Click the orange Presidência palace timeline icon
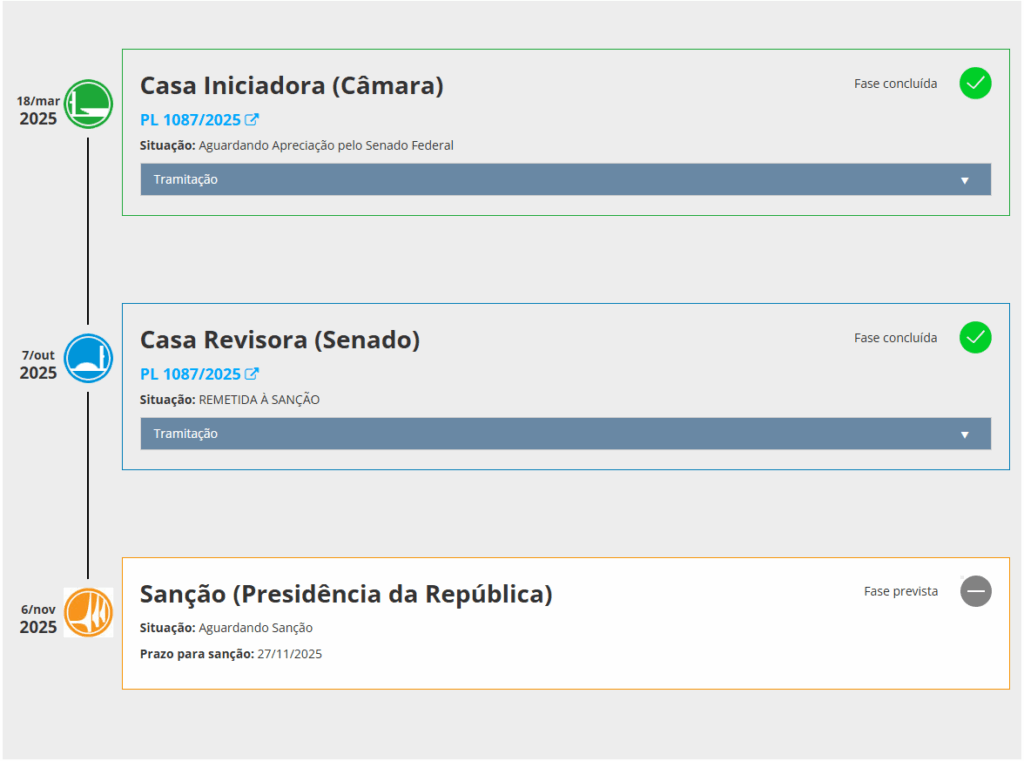 tap(88, 612)
